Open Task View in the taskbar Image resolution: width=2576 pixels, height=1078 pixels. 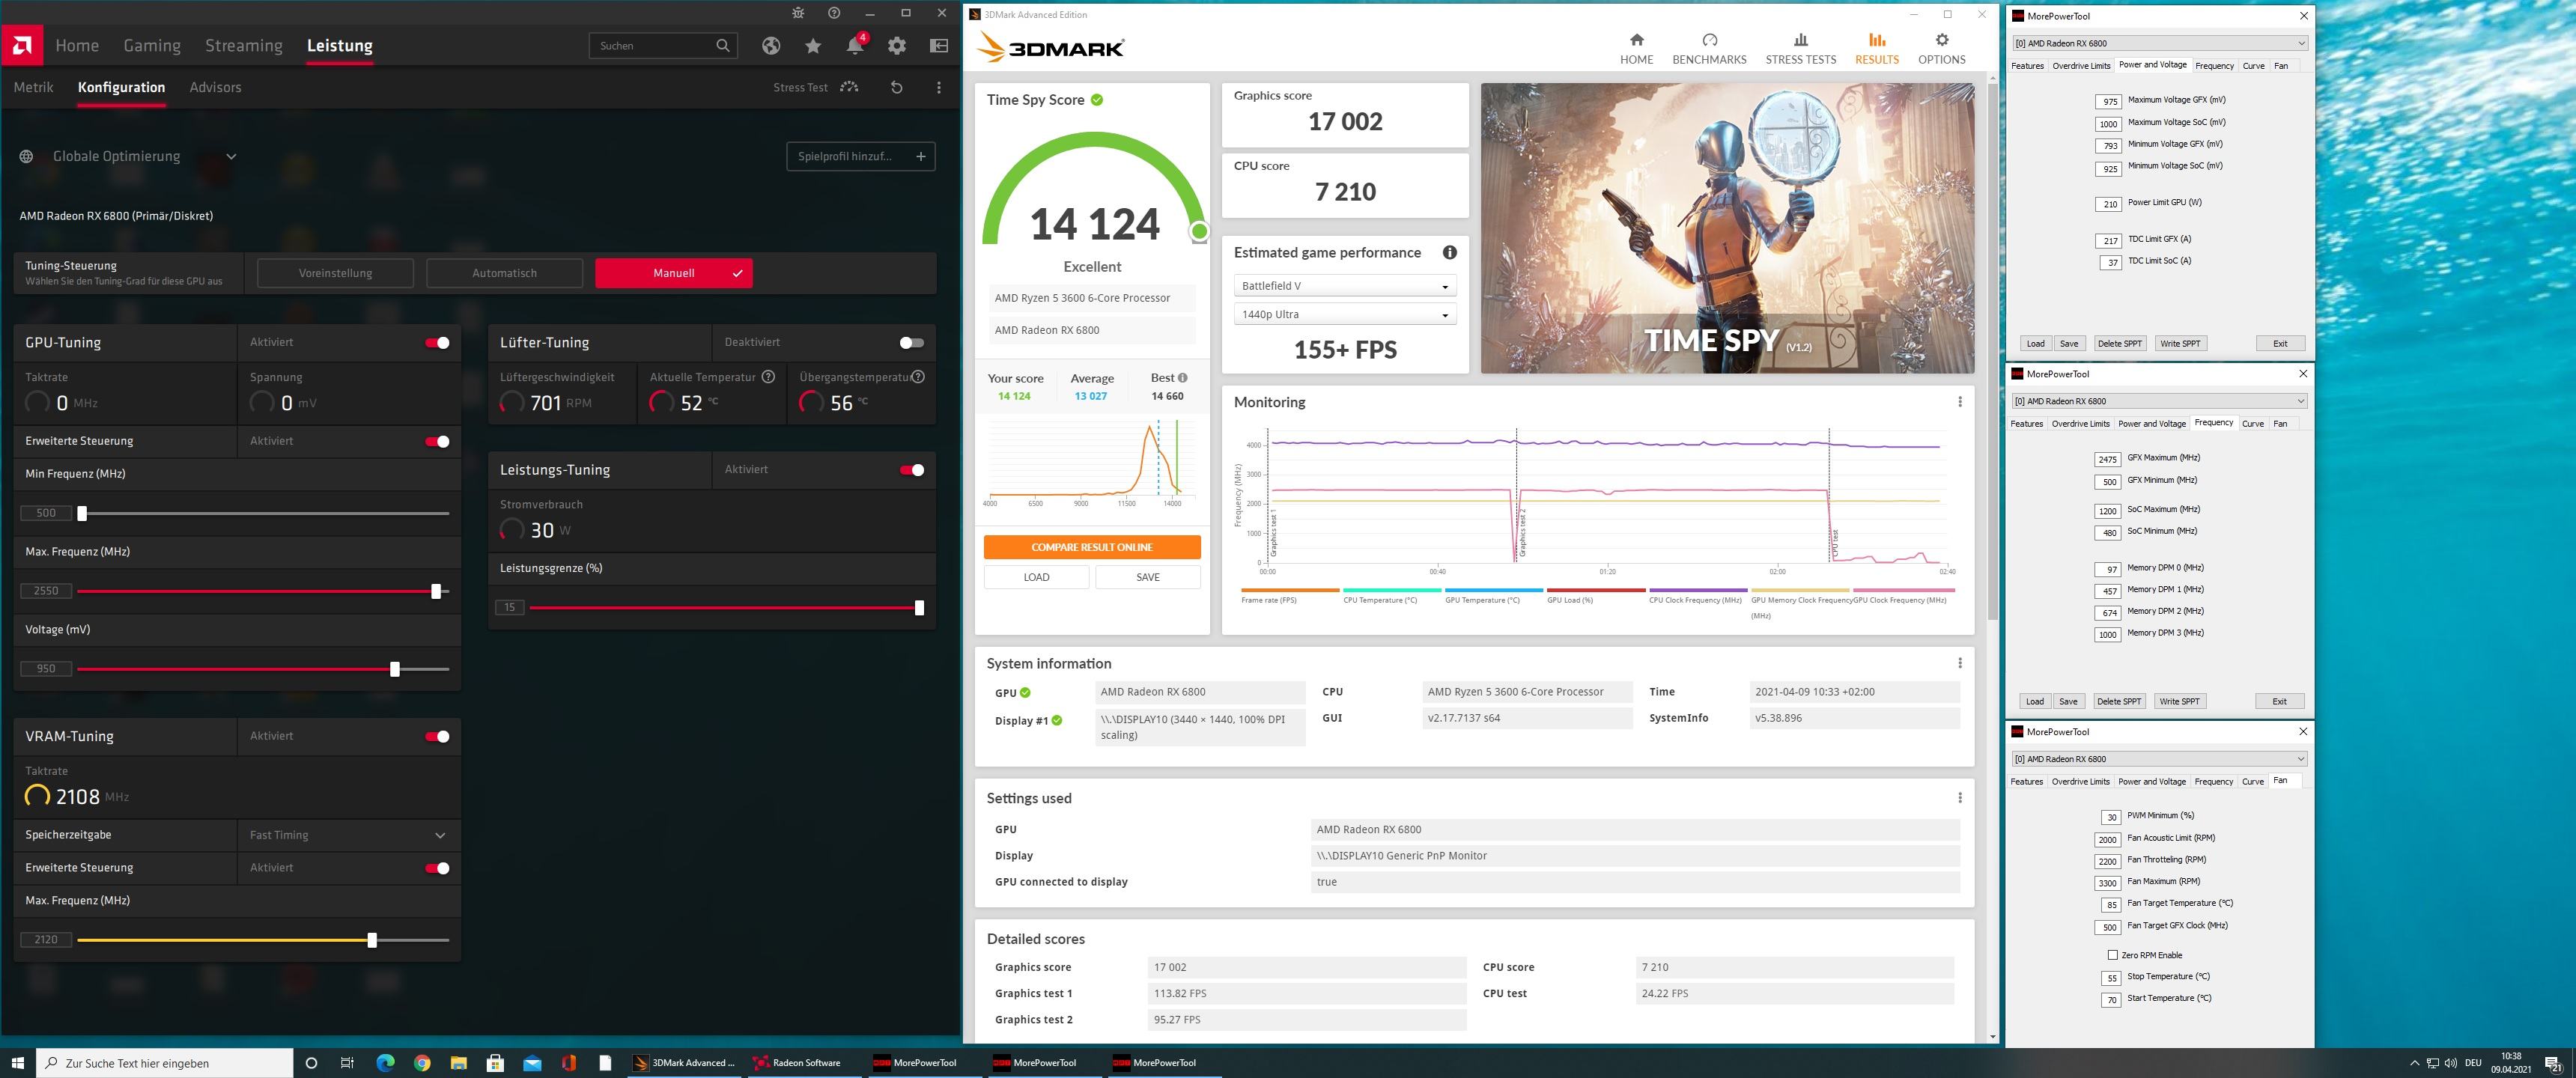pos(347,1063)
